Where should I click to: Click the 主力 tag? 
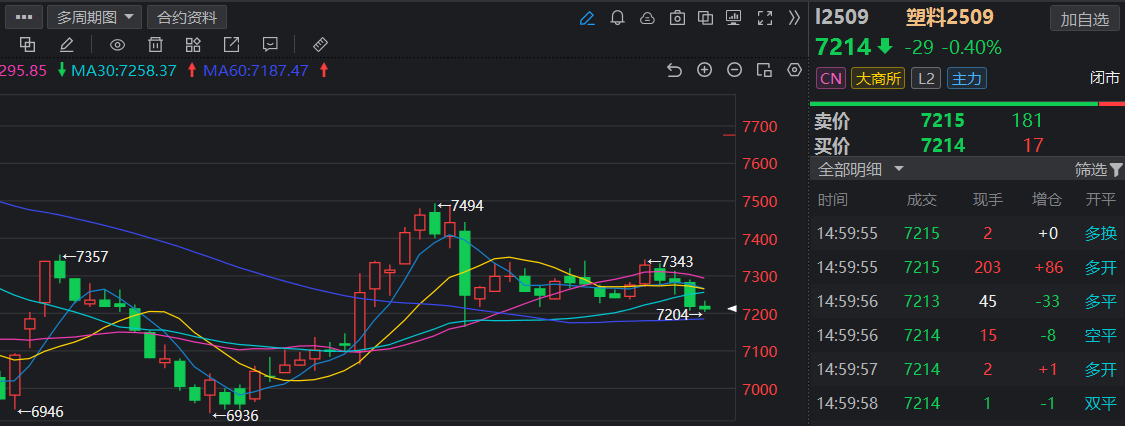[966, 78]
